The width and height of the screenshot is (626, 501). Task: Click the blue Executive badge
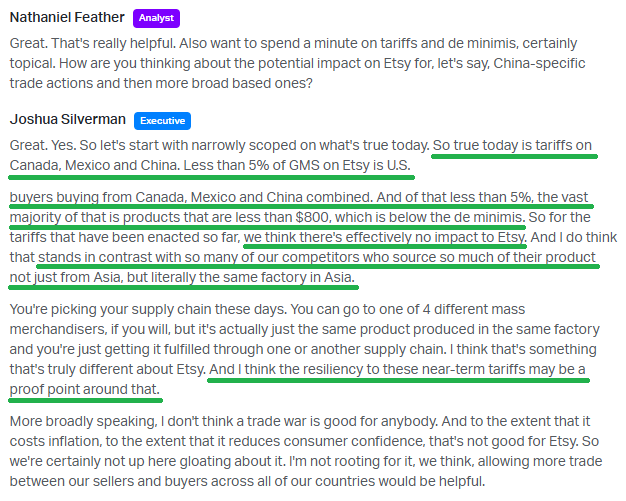click(x=162, y=121)
